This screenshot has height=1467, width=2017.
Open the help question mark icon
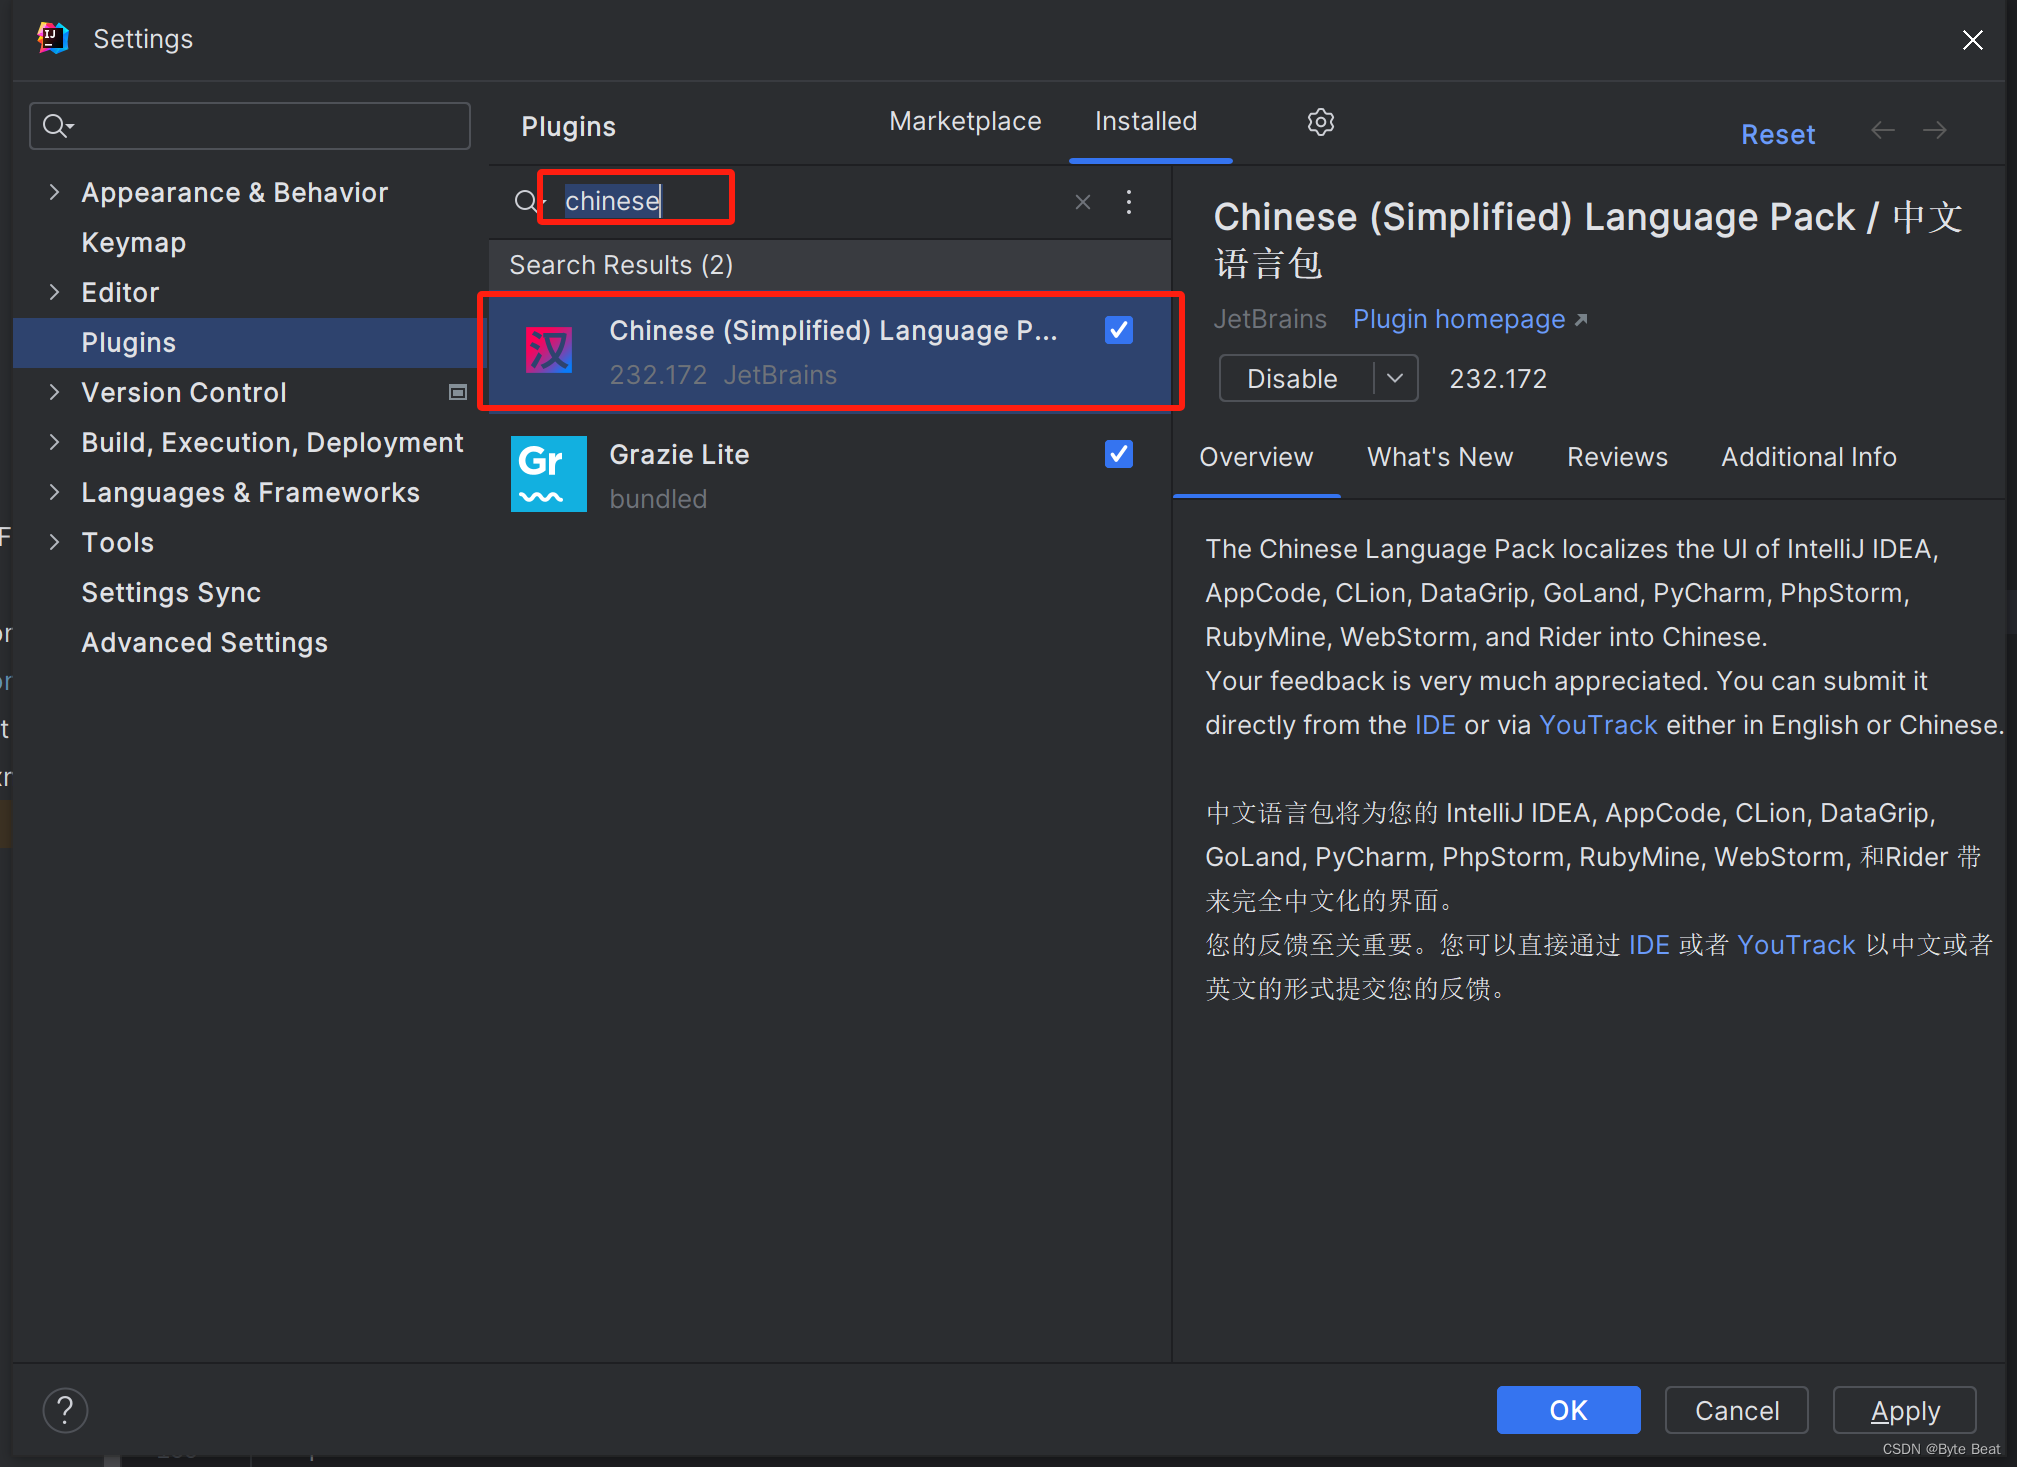(65, 1410)
